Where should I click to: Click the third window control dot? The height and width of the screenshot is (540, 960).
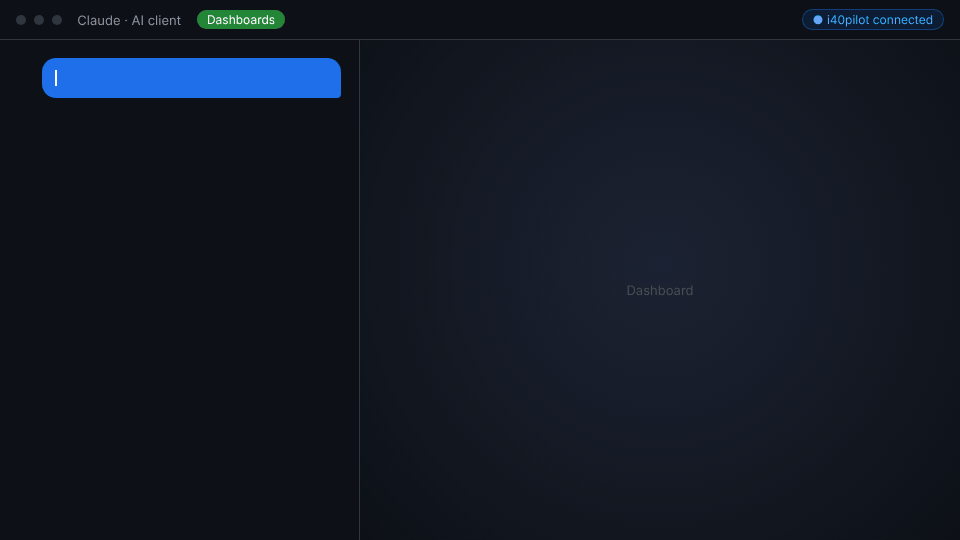(x=57, y=20)
